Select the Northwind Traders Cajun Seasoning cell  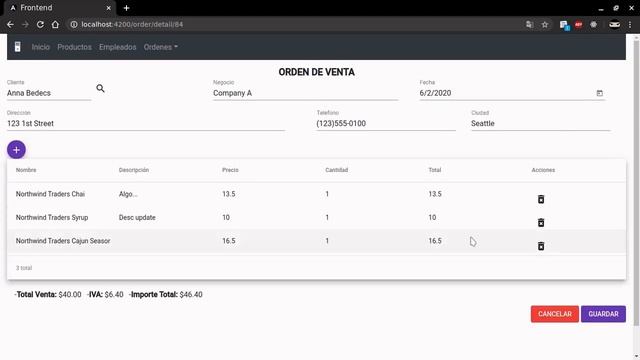(x=63, y=241)
